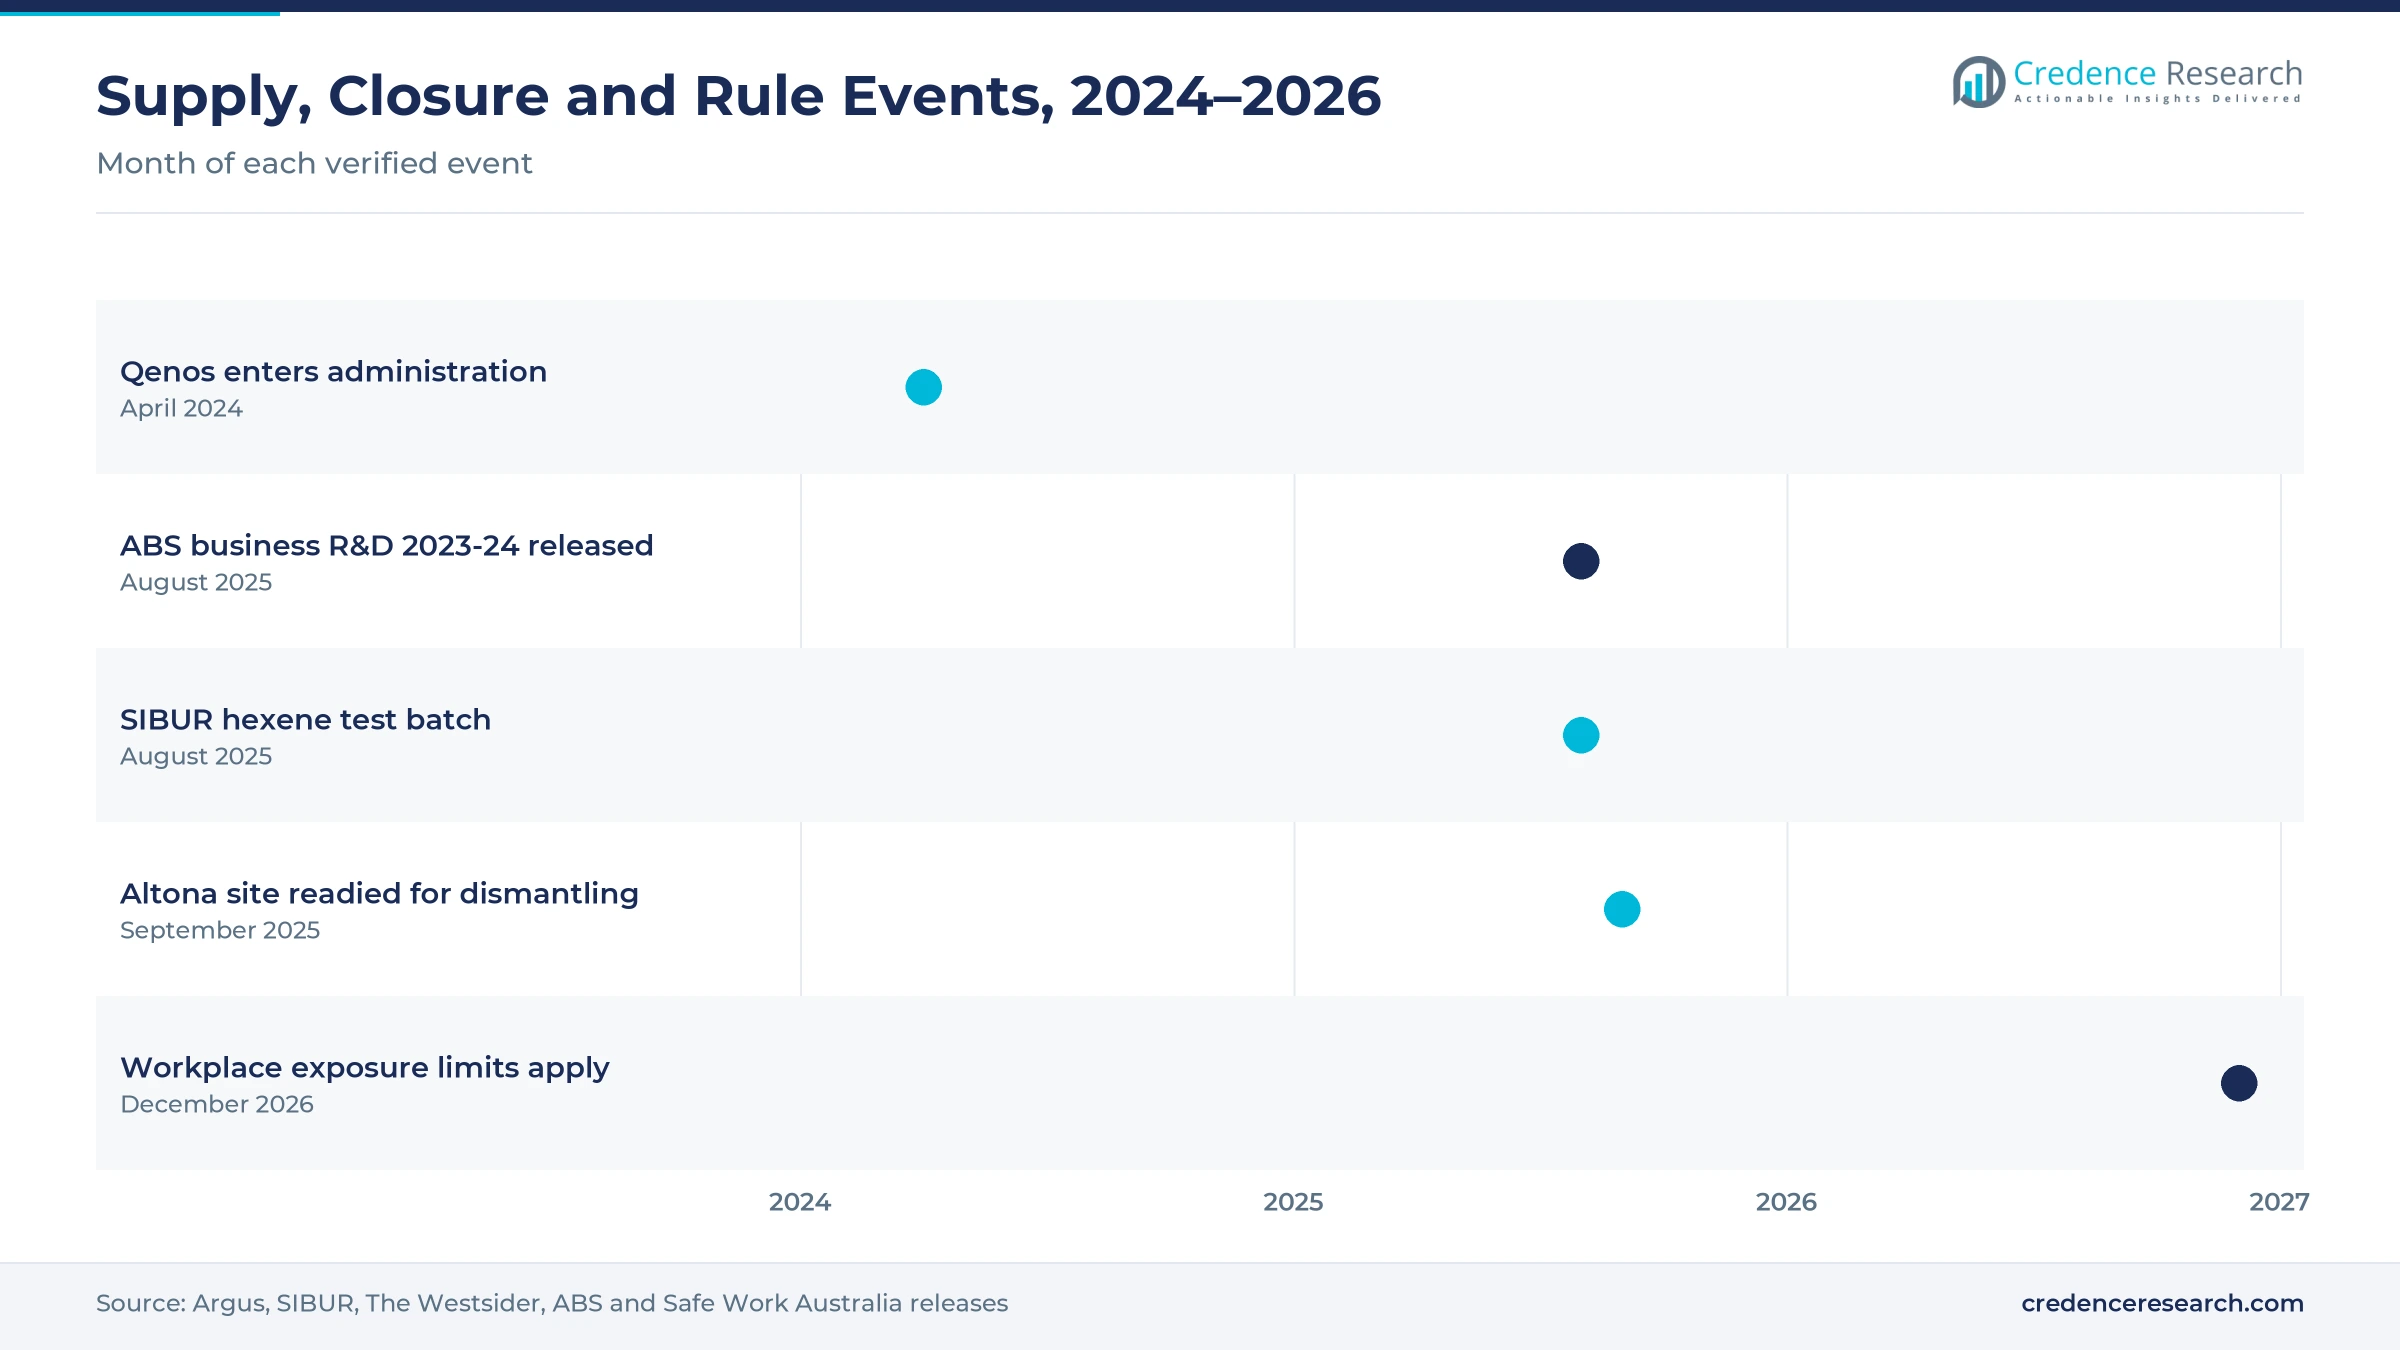Click the 2025 axis label
The height and width of the screenshot is (1350, 2400).
click(1293, 1202)
